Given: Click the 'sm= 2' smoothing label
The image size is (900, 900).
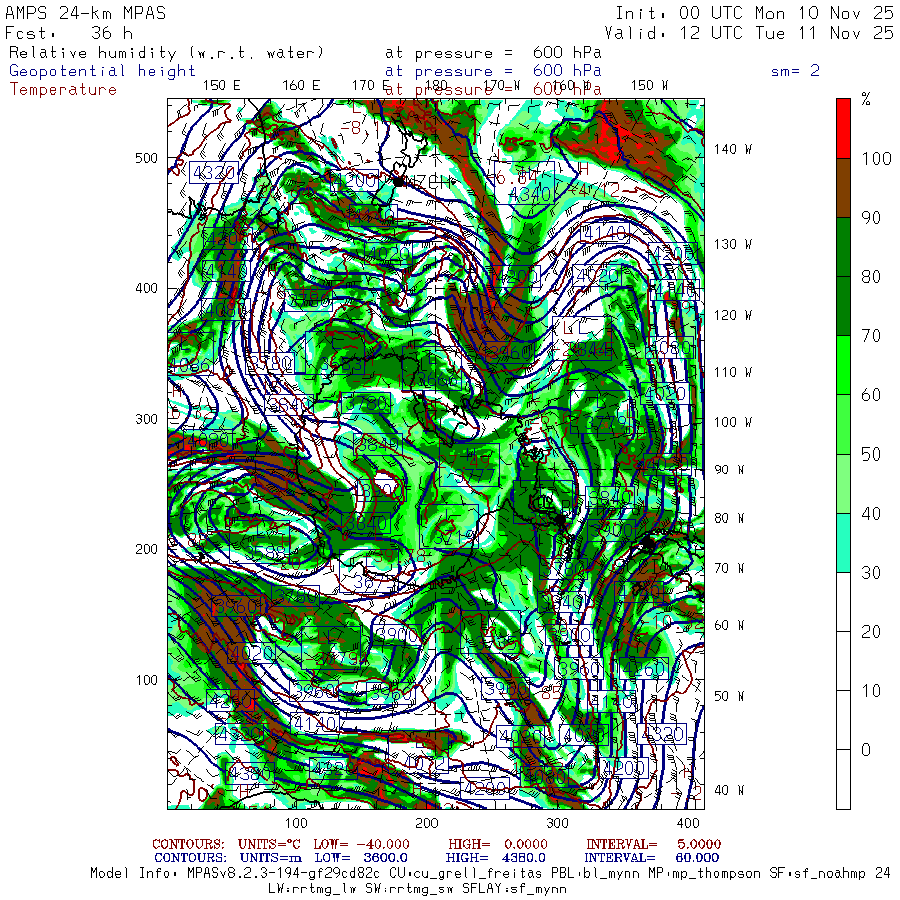Looking at the screenshot, I should [795, 71].
